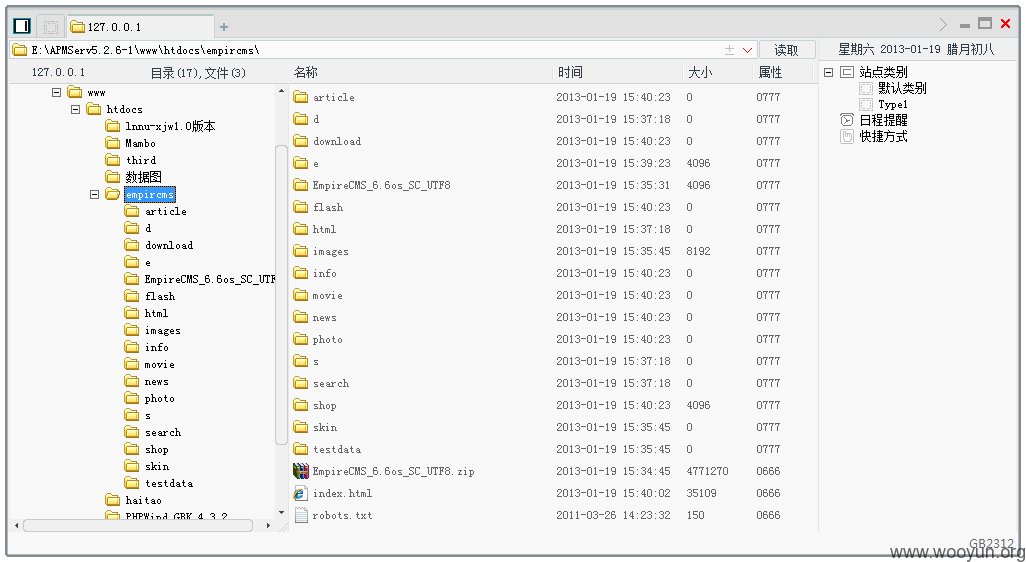Sort by 时间 column header

point(570,73)
